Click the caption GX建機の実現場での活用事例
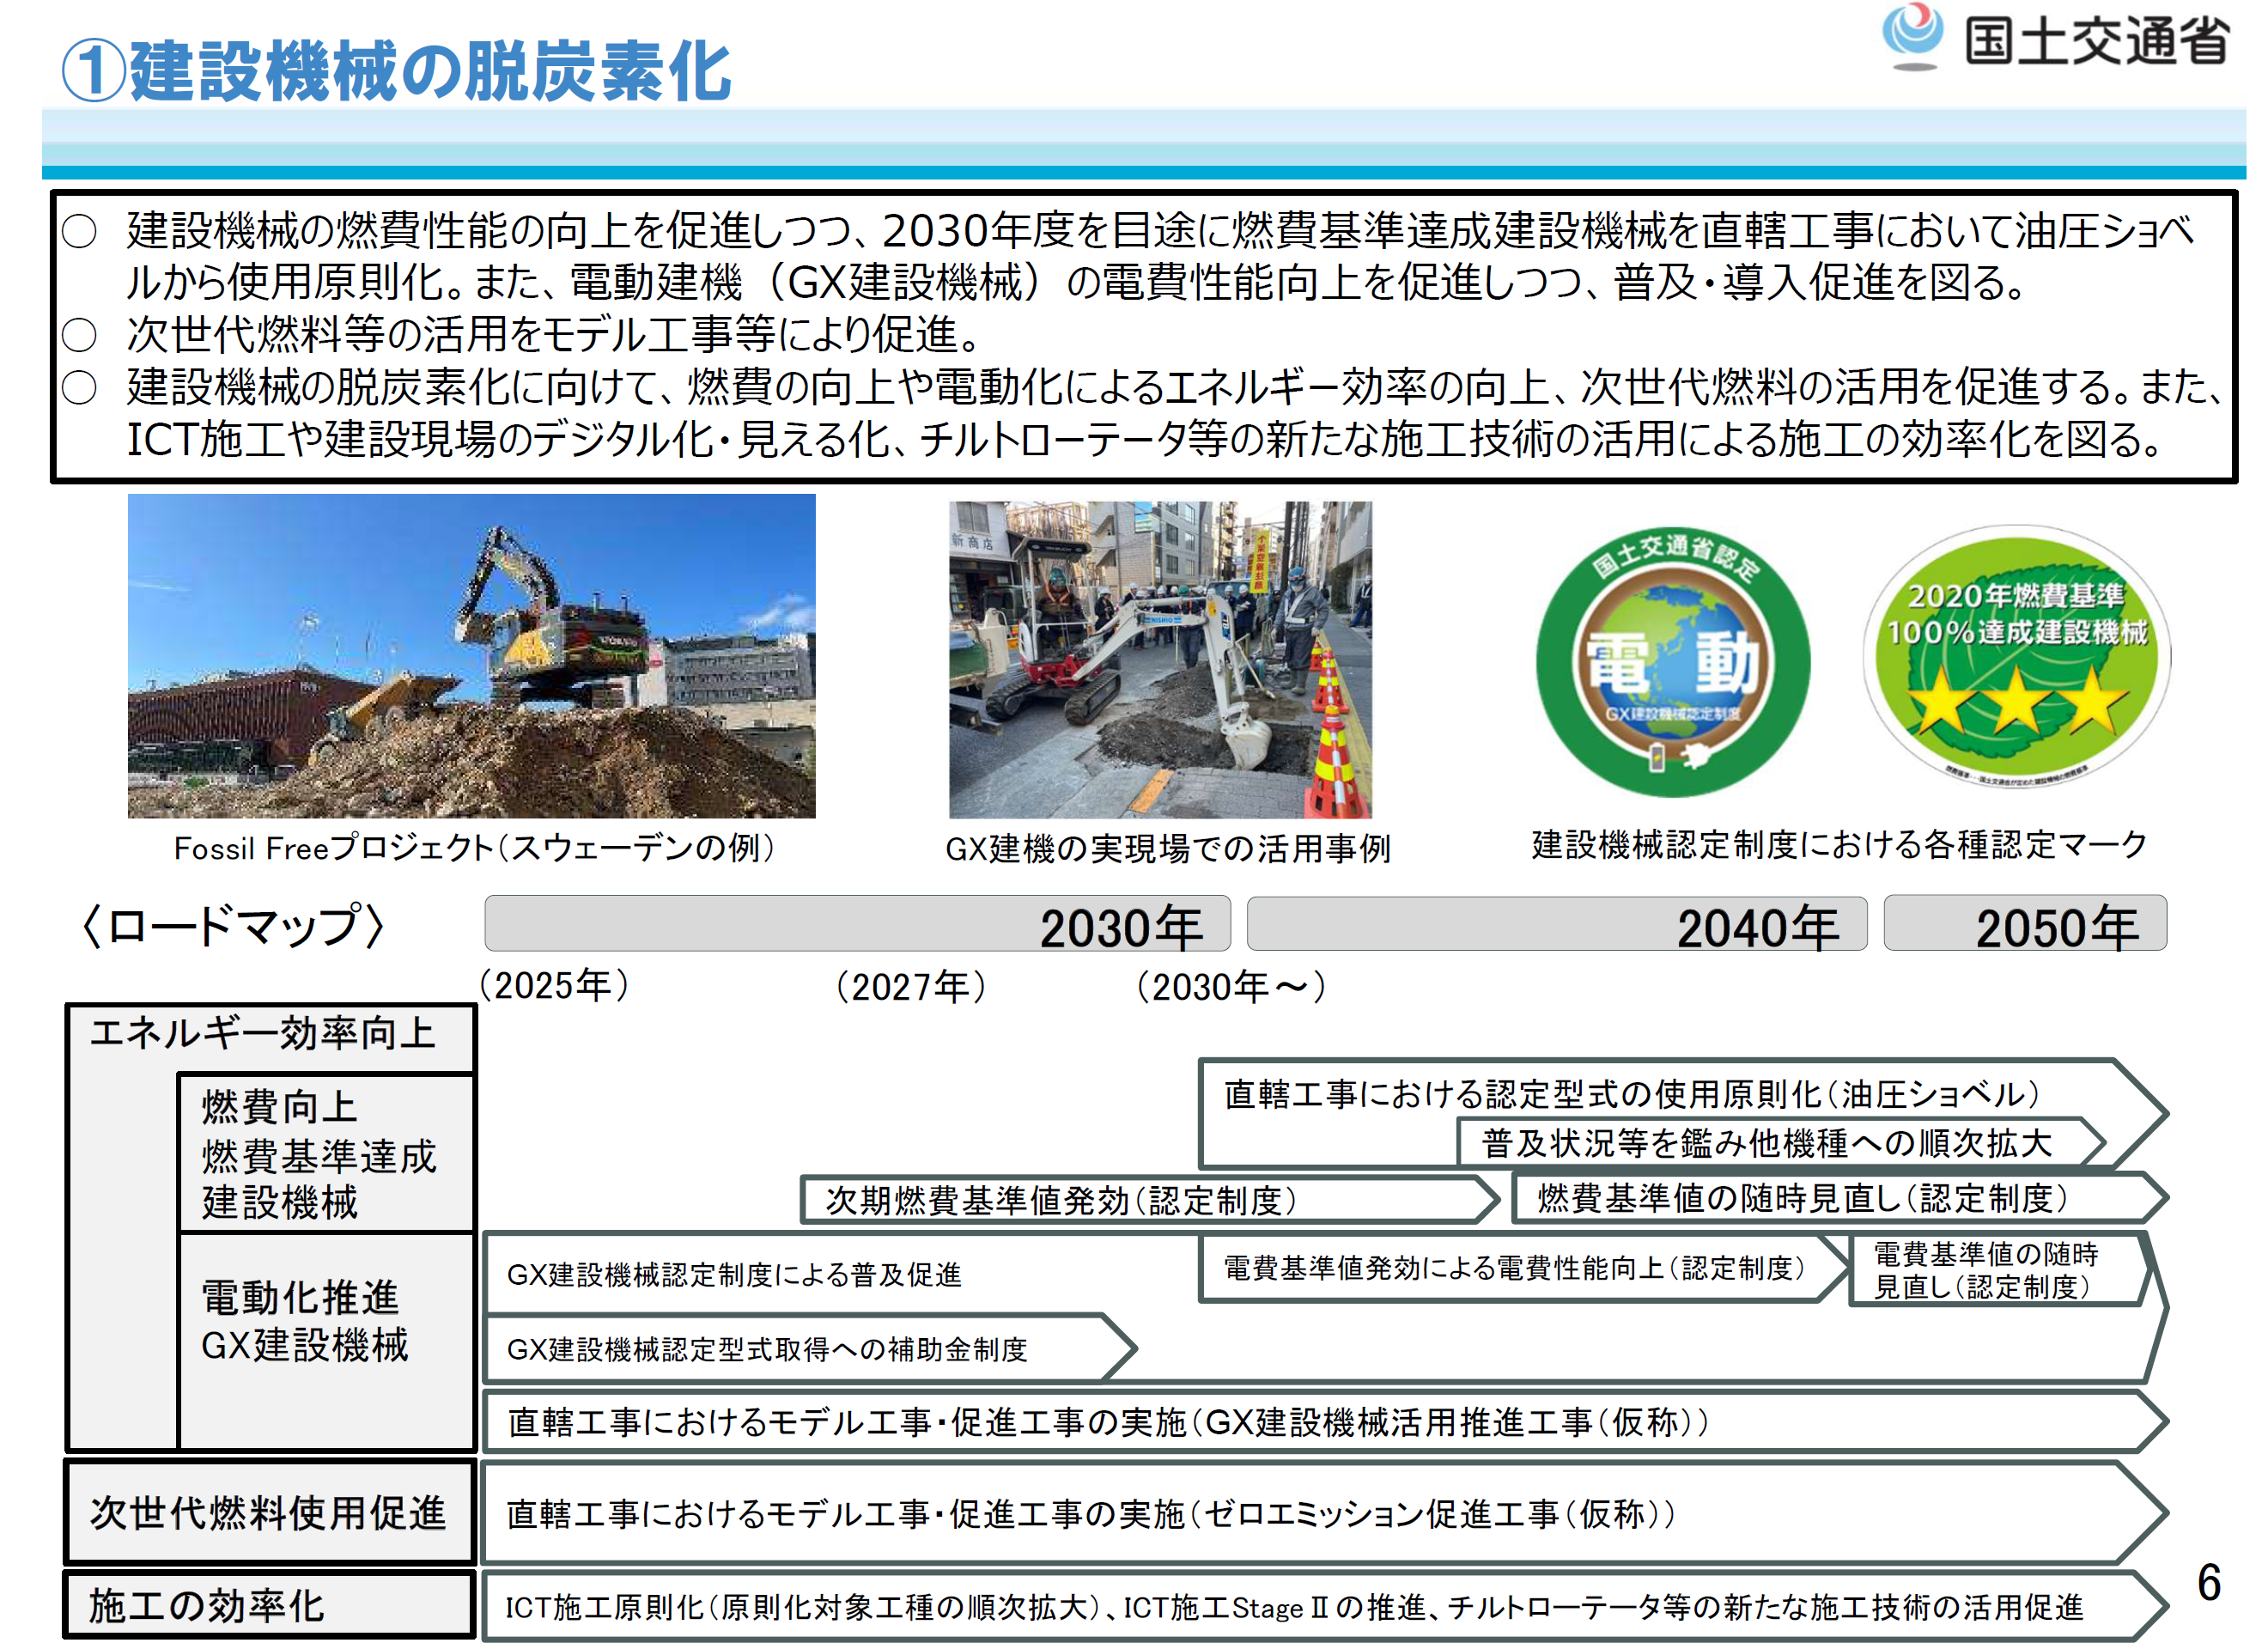 click(1167, 849)
